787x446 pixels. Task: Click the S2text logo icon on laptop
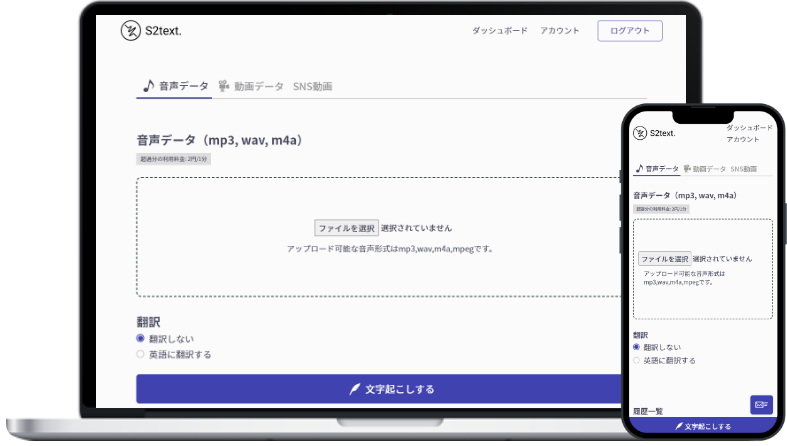coord(130,31)
